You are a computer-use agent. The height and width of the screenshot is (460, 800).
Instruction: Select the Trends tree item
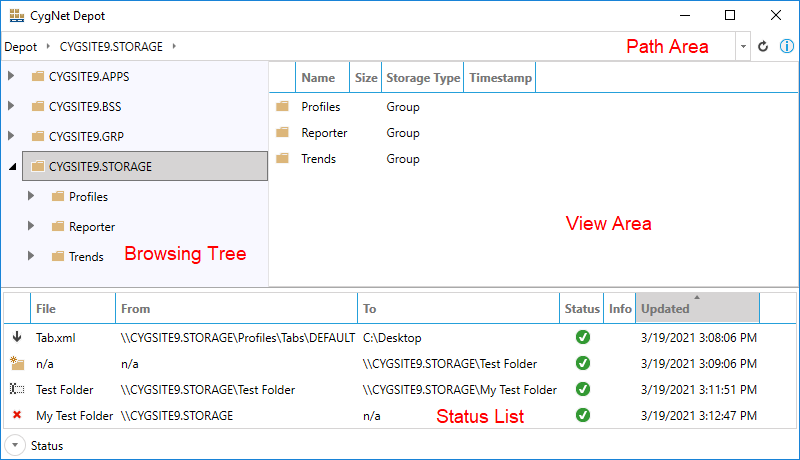86,257
